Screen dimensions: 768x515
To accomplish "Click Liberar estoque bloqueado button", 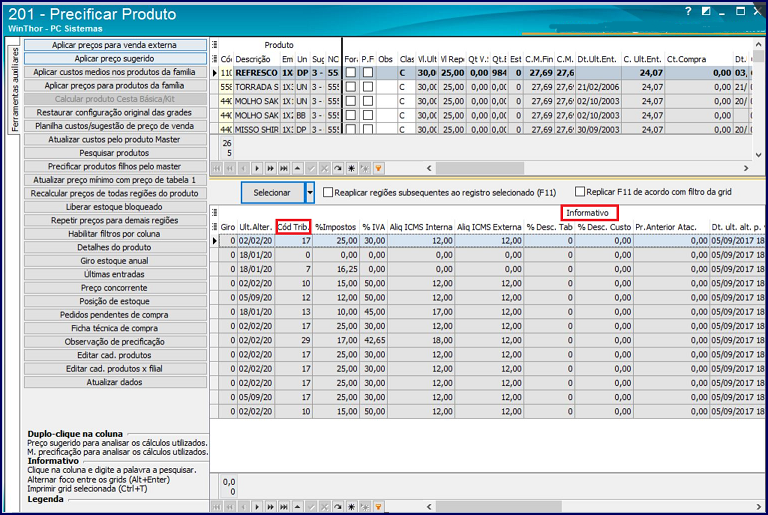I will (x=116, y=207).
